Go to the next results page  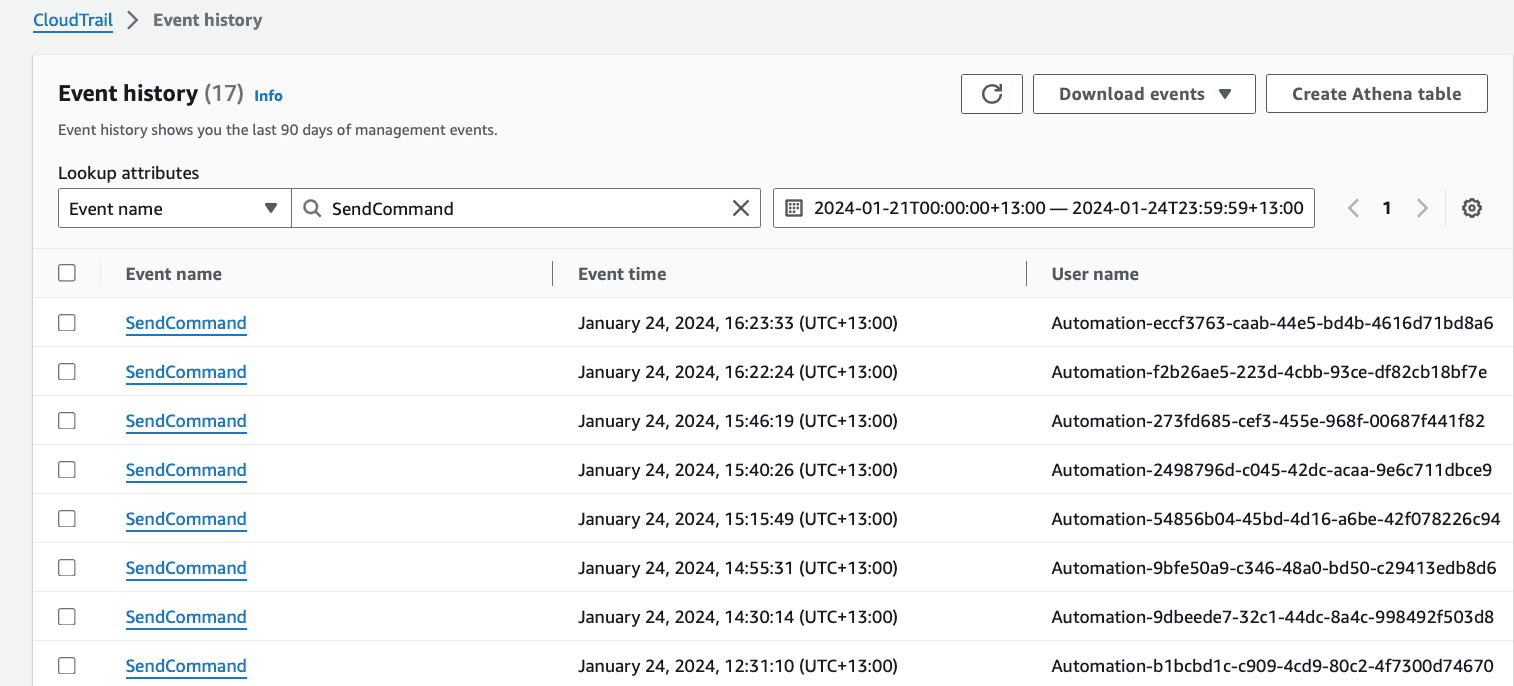pos(1422,208)
